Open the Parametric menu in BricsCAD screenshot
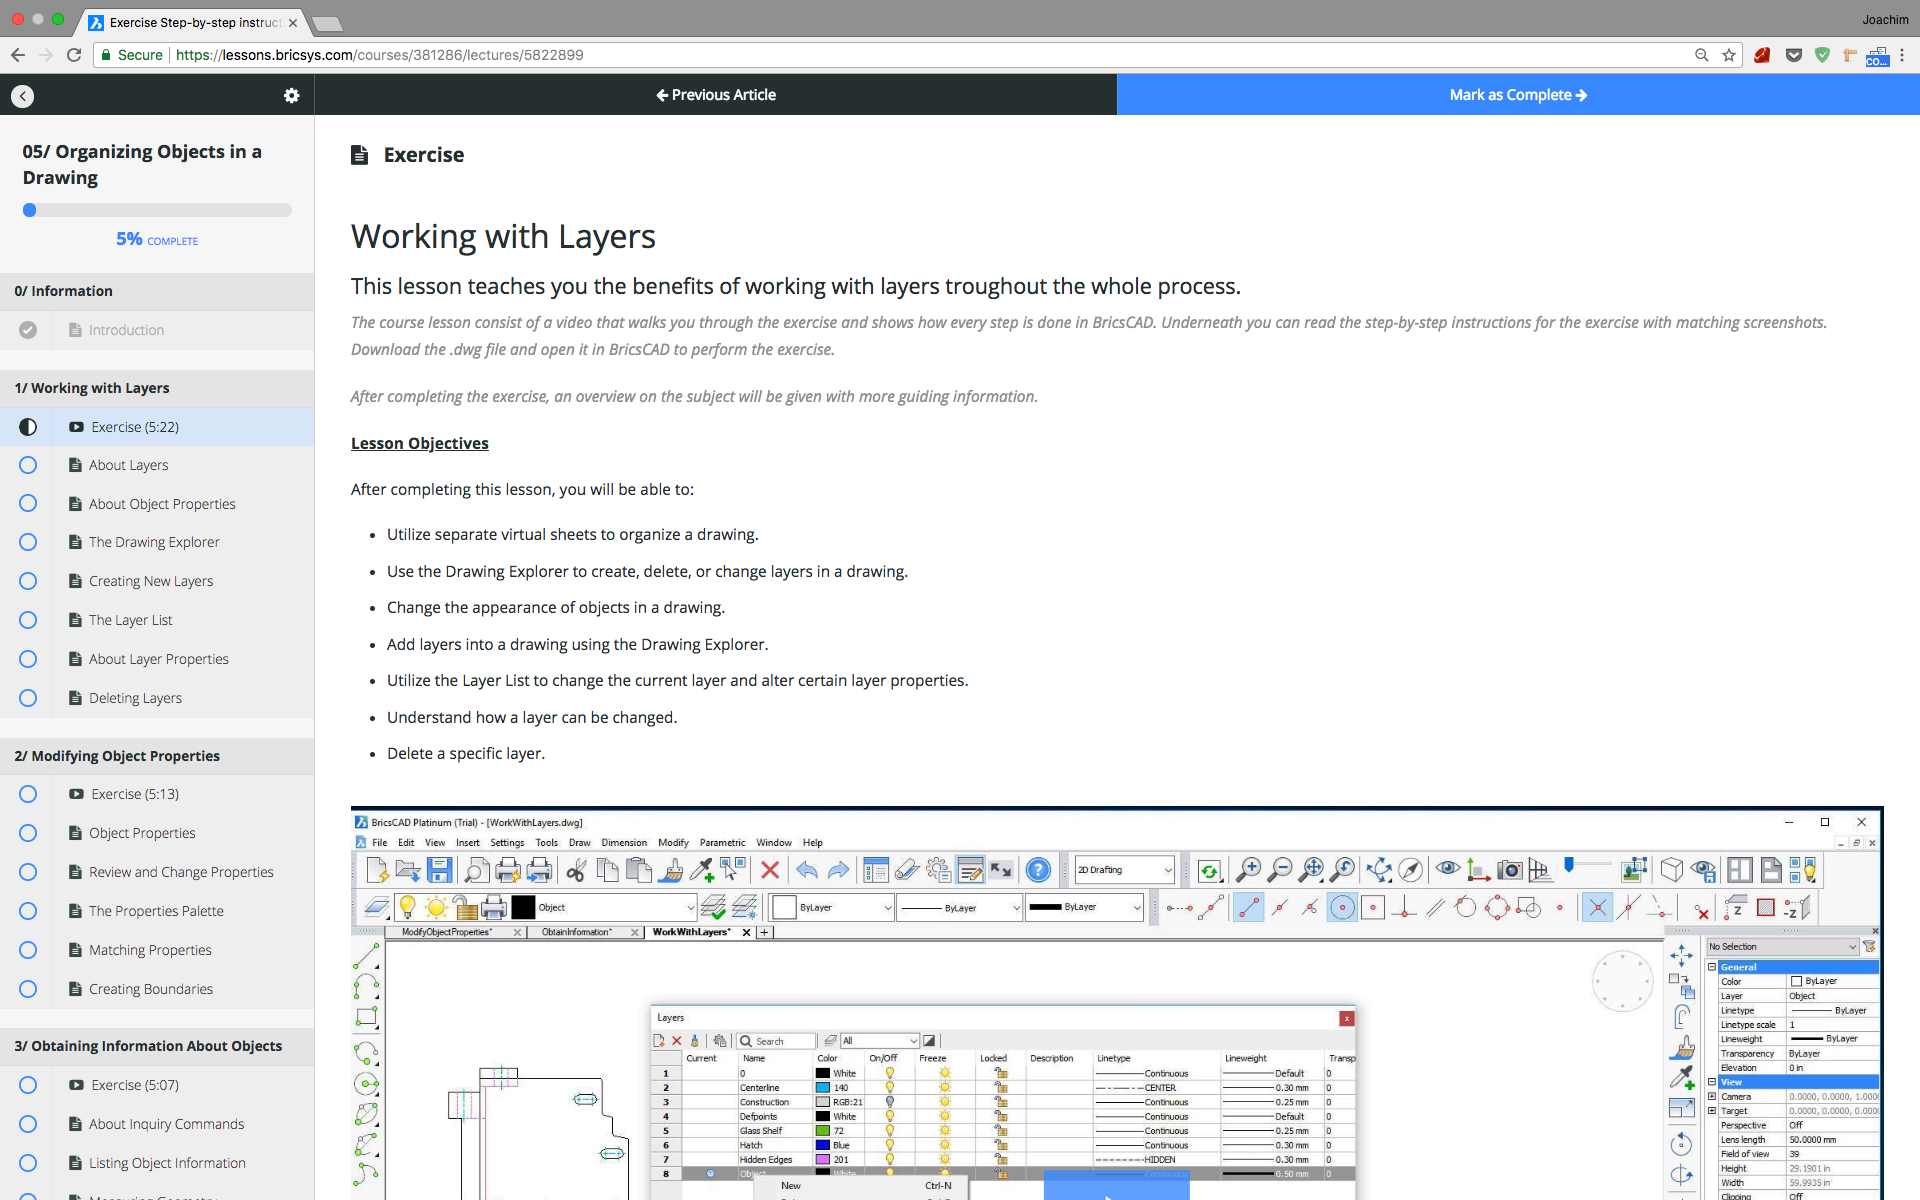The width and height of the screenshot is (1920, 1200). click(x=722, y=843)
